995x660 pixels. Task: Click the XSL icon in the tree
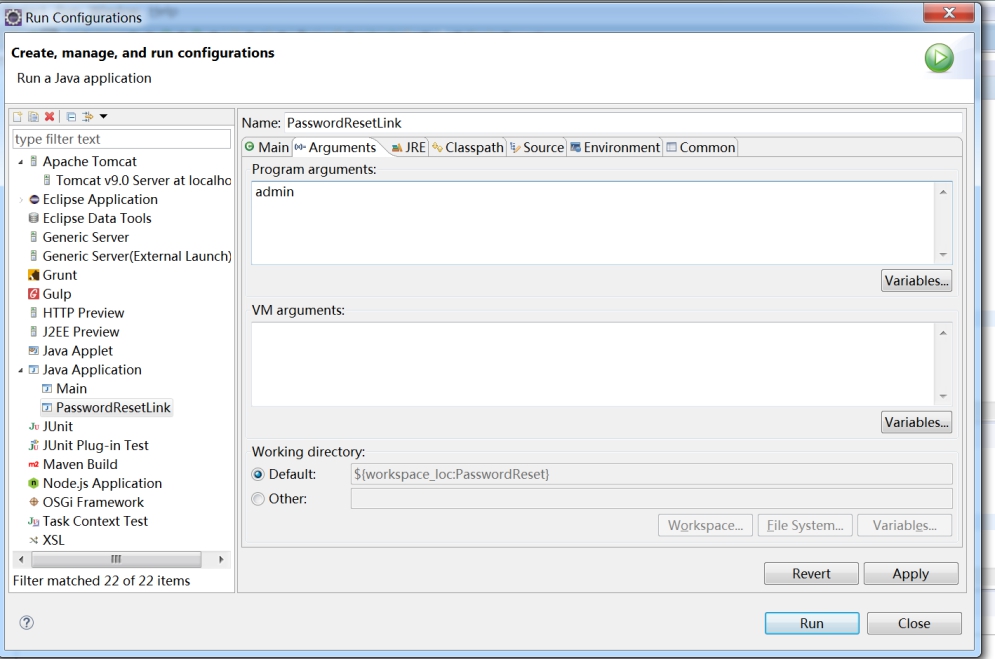(34, 540)
